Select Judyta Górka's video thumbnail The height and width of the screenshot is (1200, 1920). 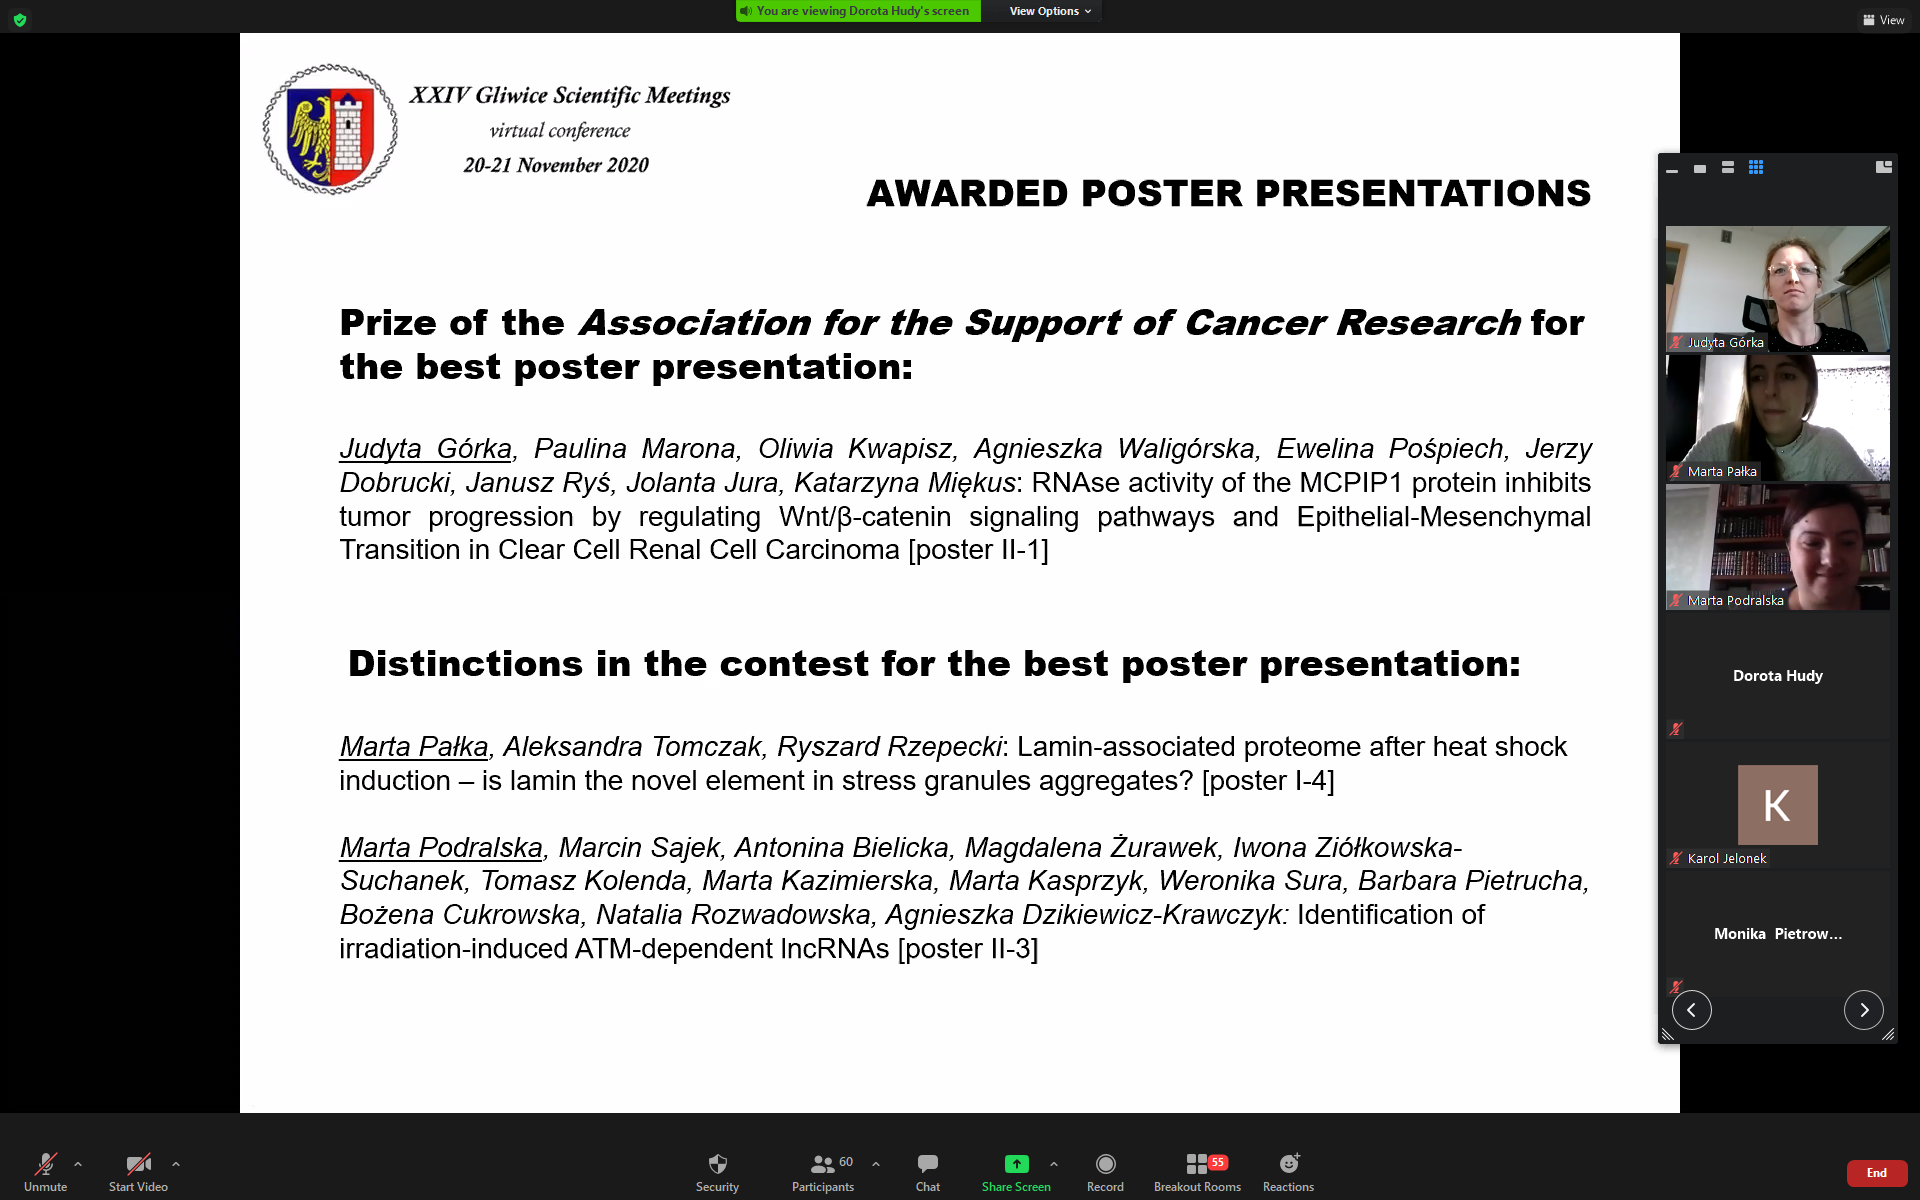tap(1777, 288)
